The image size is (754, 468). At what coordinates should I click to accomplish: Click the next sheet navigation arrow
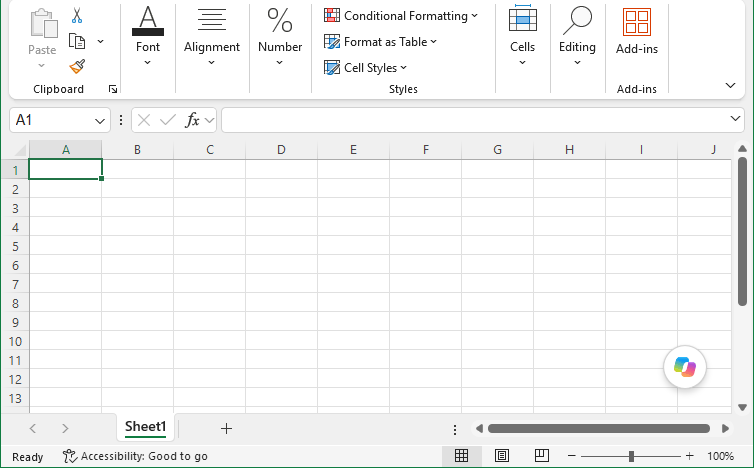coord(65,428)
